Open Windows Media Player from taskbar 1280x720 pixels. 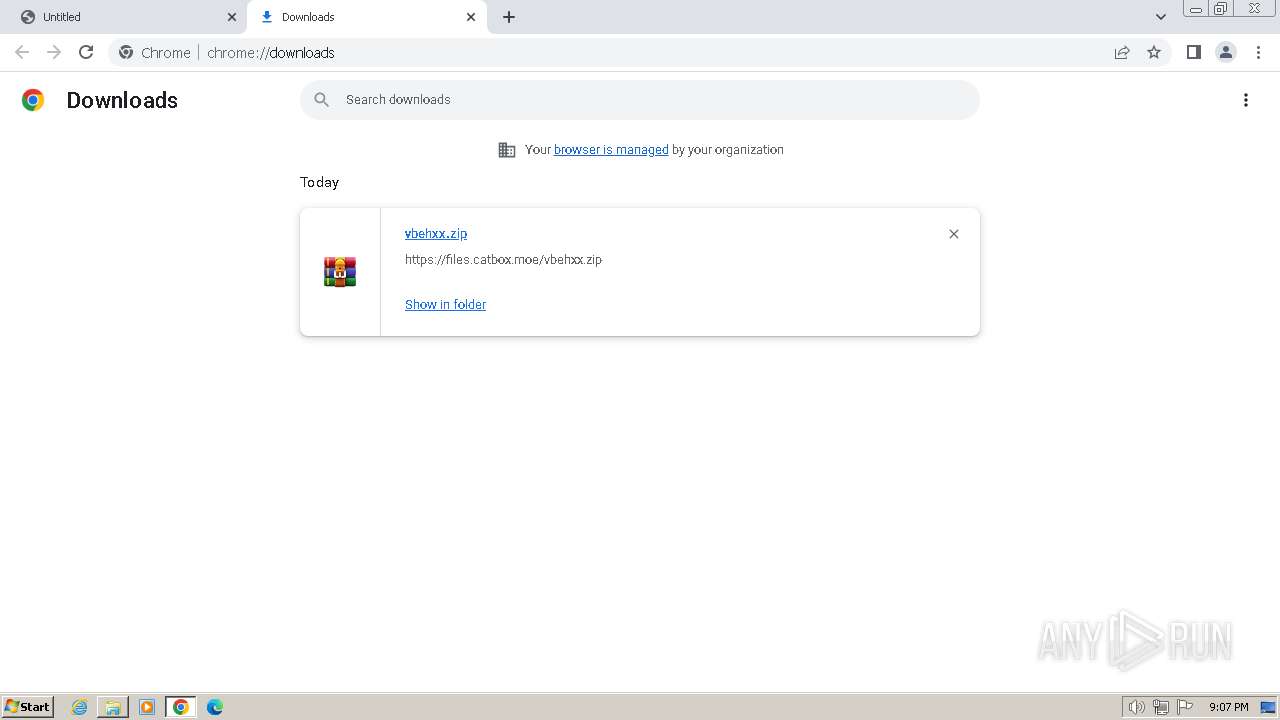tap(147, 707)
